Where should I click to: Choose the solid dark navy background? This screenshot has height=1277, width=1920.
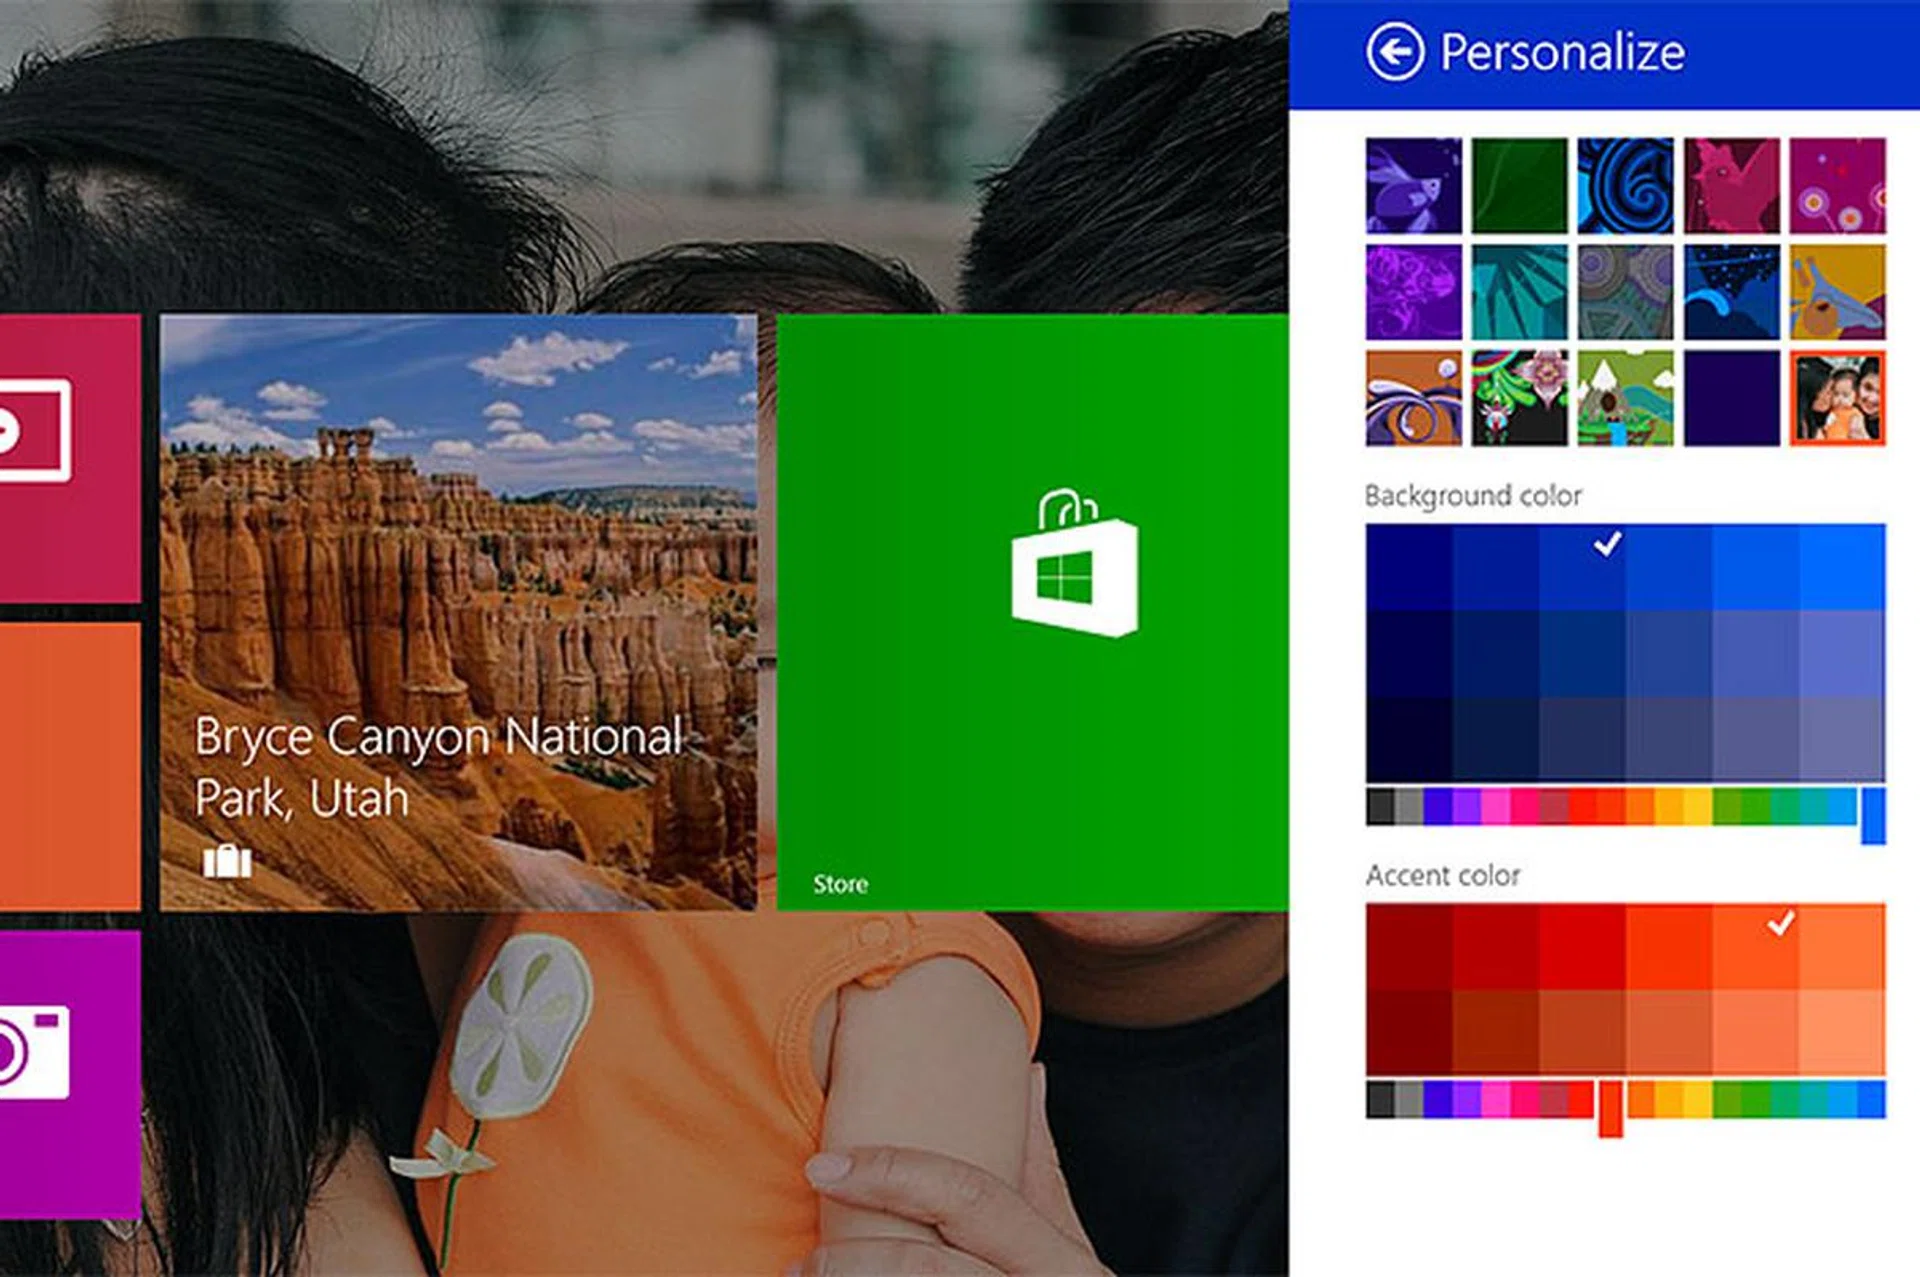(1731, 398)
